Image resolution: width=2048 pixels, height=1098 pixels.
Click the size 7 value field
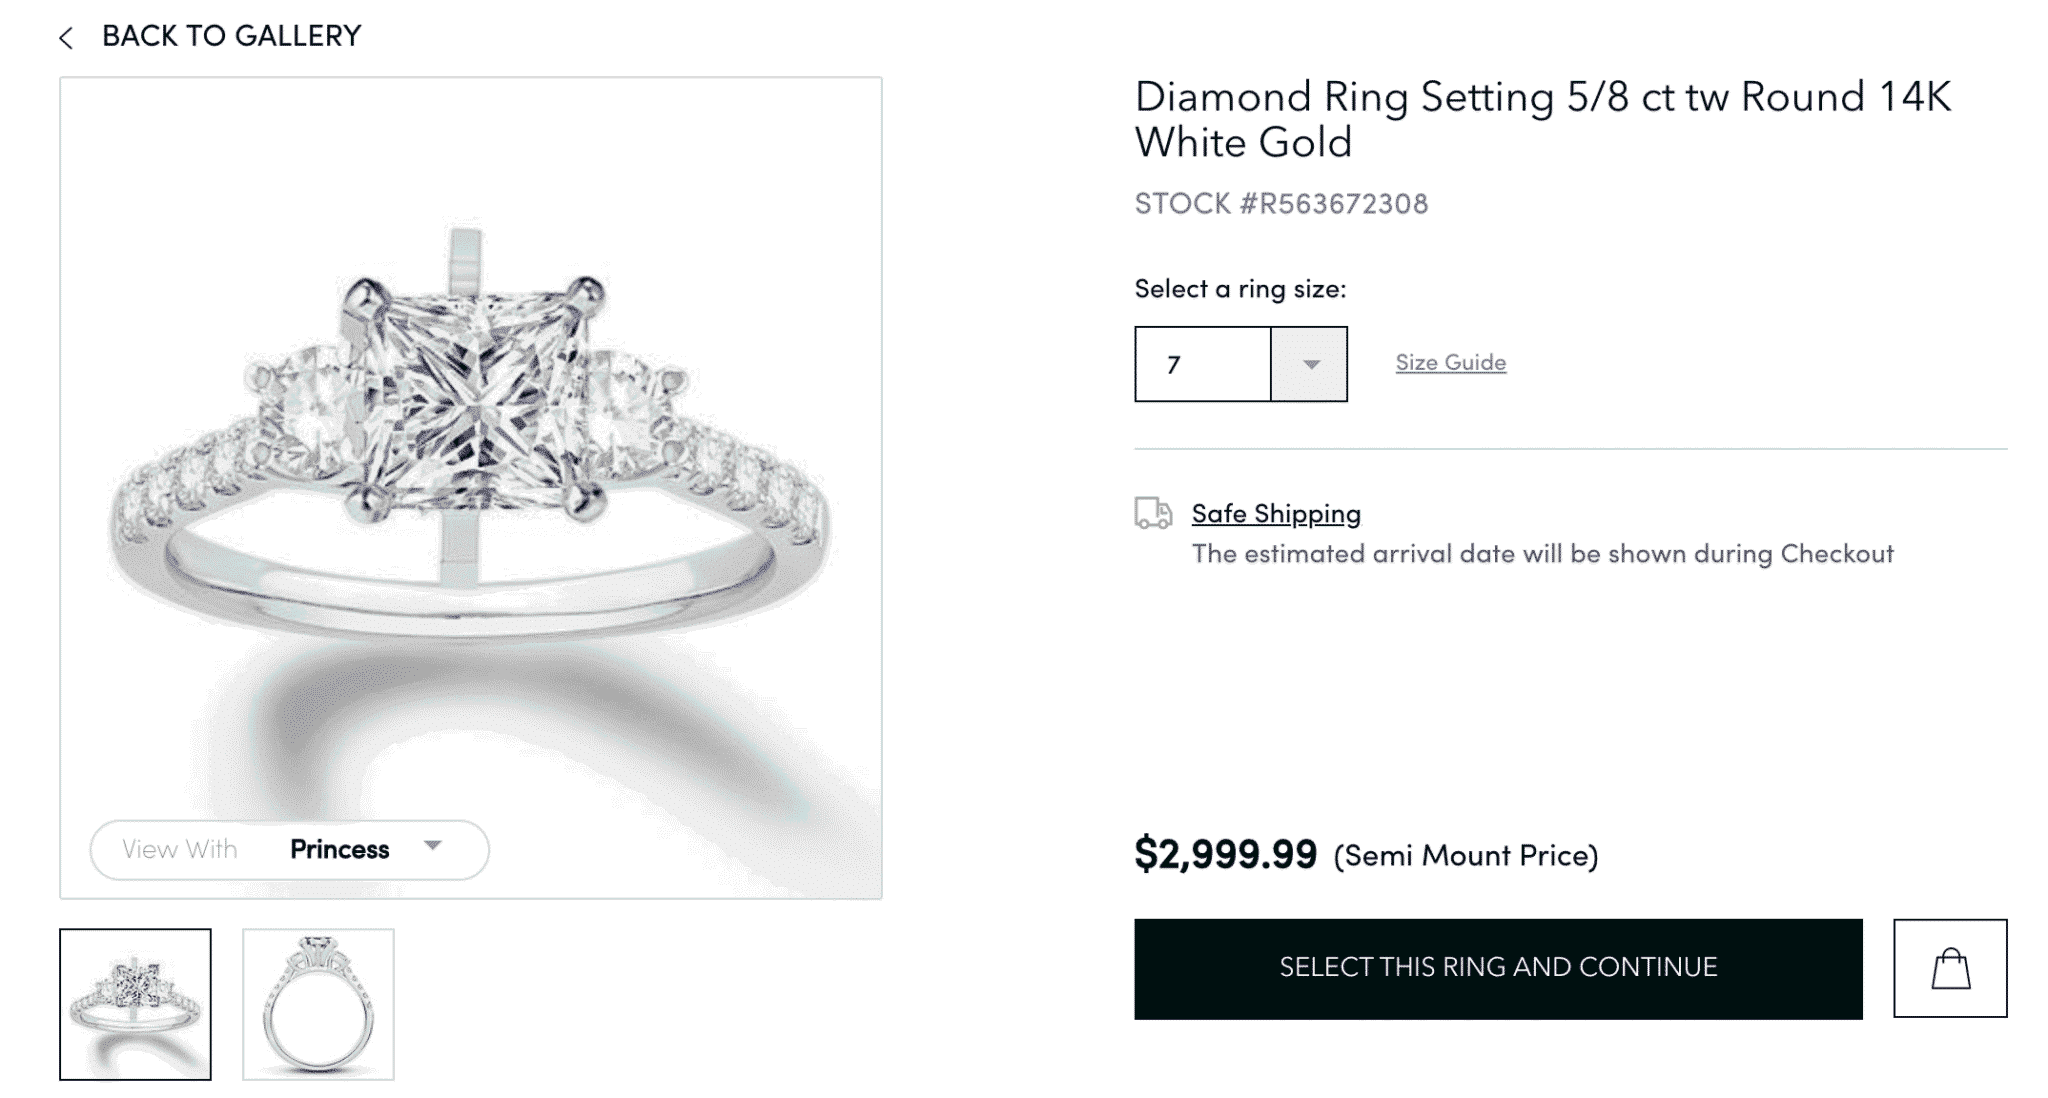[x=1200, y=364]
